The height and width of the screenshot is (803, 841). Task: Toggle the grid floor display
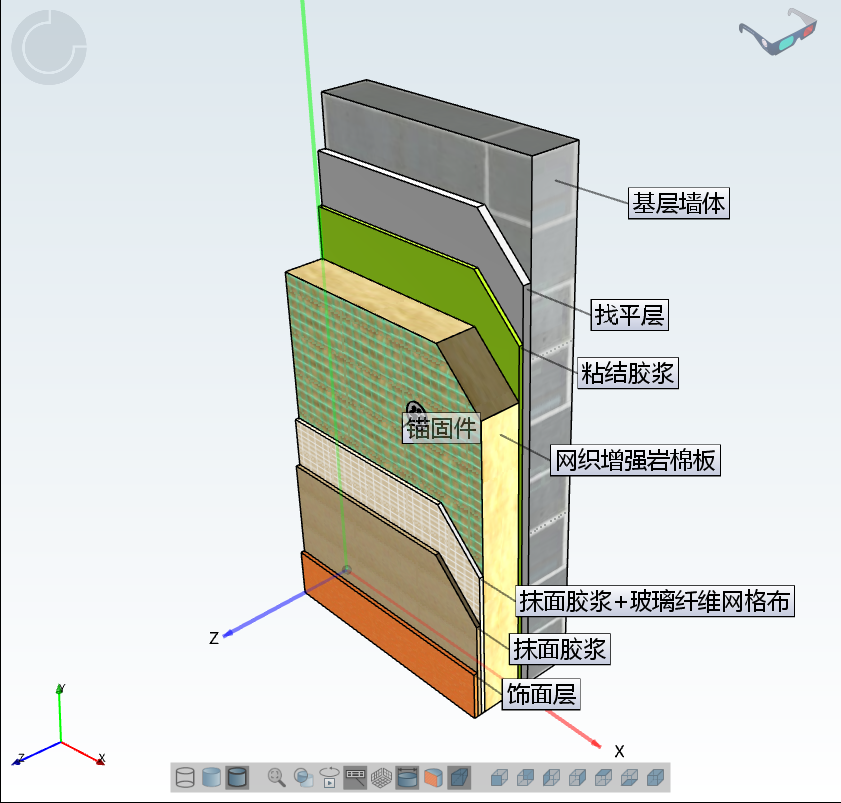click(381, 777)
